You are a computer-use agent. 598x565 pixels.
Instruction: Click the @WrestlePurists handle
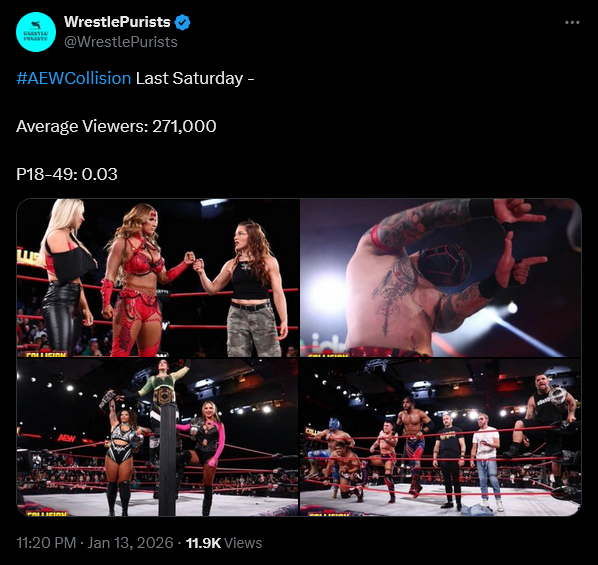click(x=121, y=42)
